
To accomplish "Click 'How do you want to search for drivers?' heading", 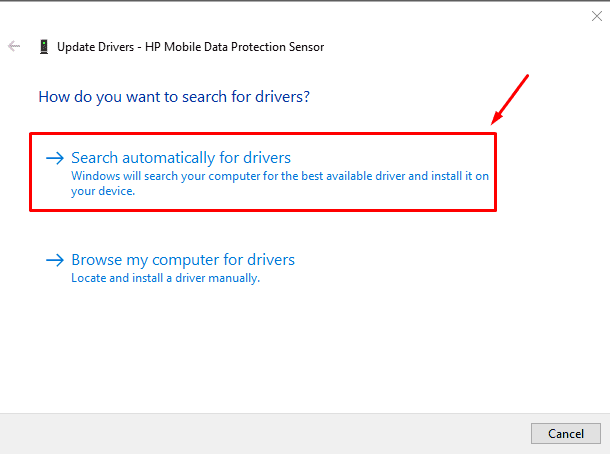I will [x=174, y=97].
